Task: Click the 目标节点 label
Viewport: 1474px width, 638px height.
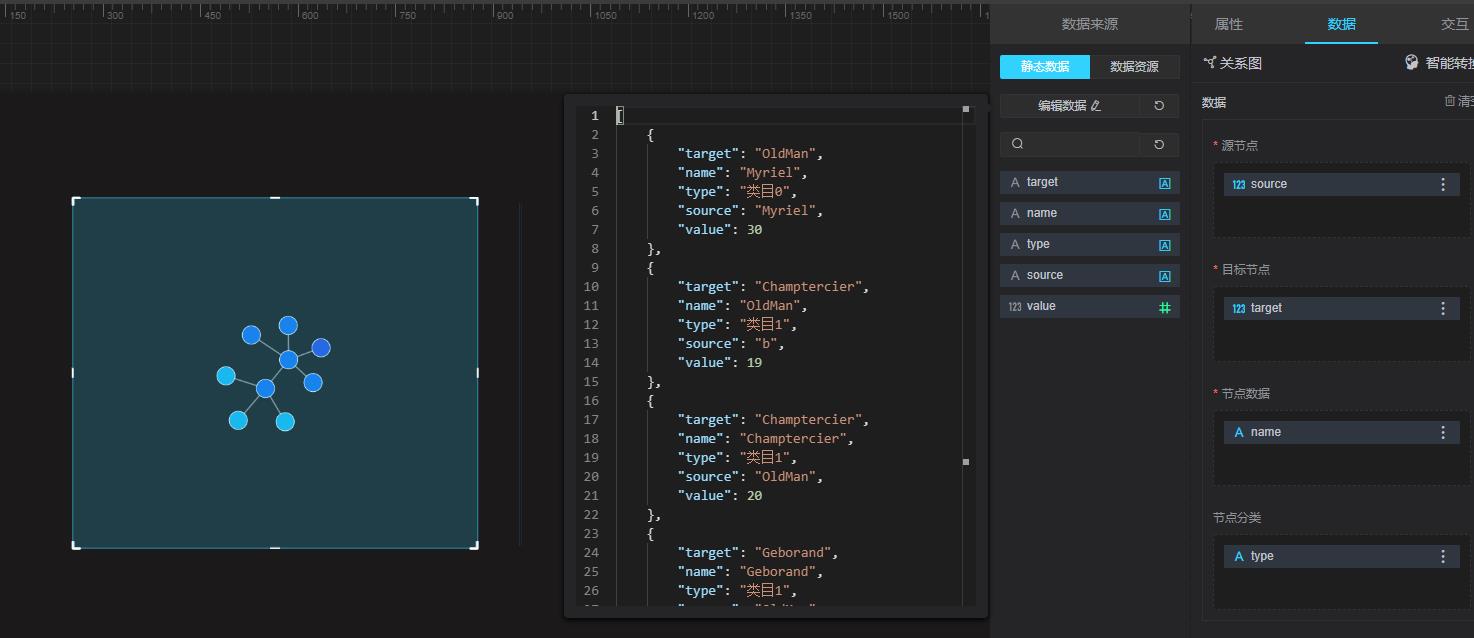Action: click(x=1246, y=270)
